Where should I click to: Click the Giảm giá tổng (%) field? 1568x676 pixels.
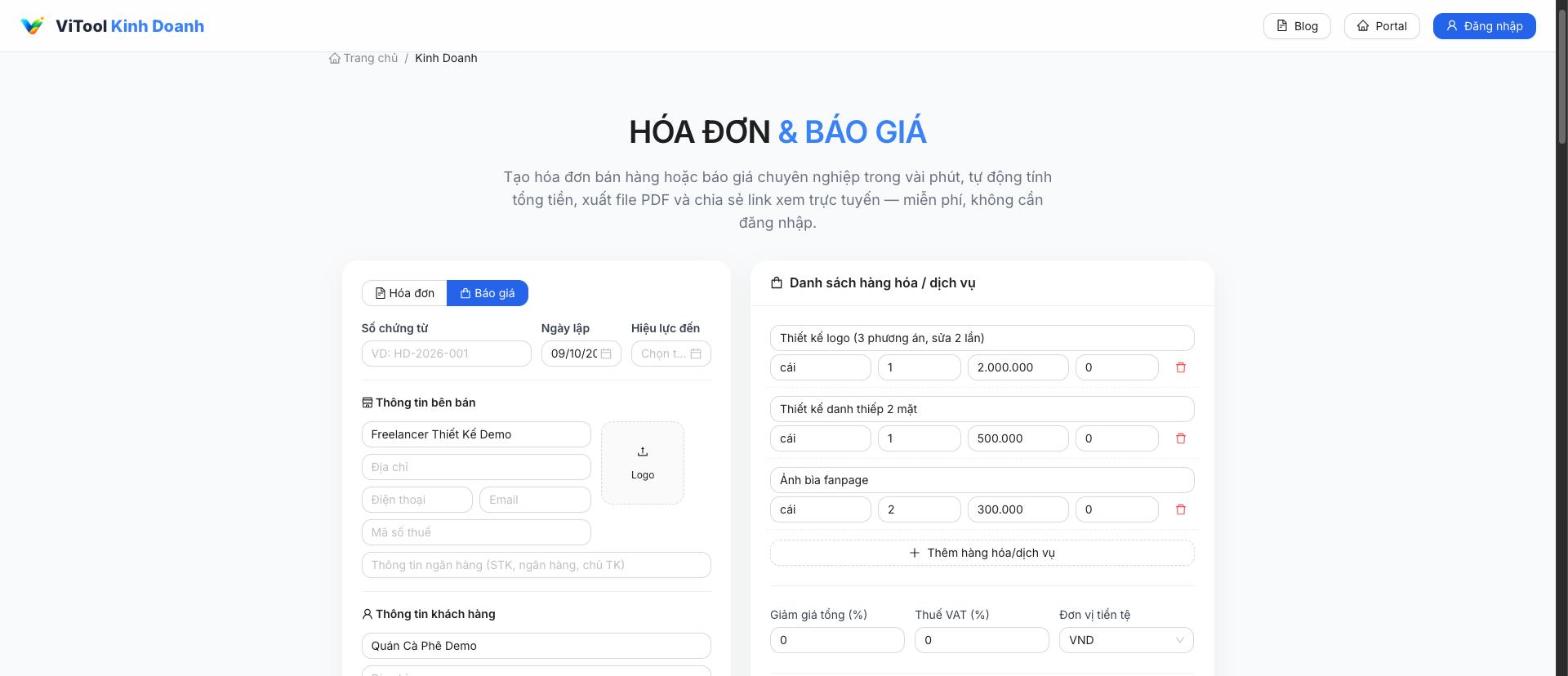coord(837,640)
